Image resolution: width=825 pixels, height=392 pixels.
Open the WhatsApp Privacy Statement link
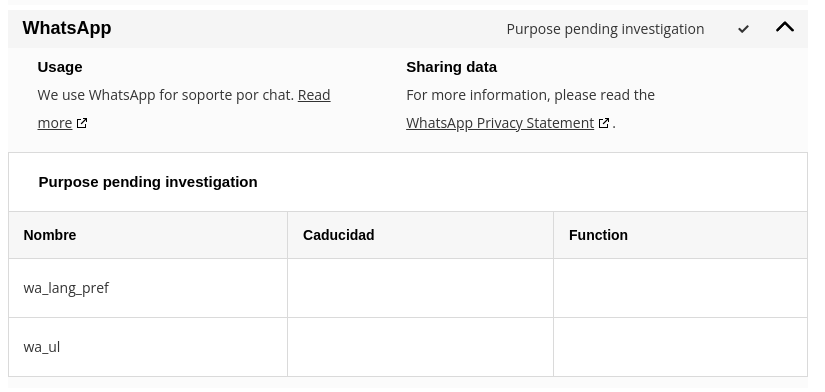(x=500, y=123)
